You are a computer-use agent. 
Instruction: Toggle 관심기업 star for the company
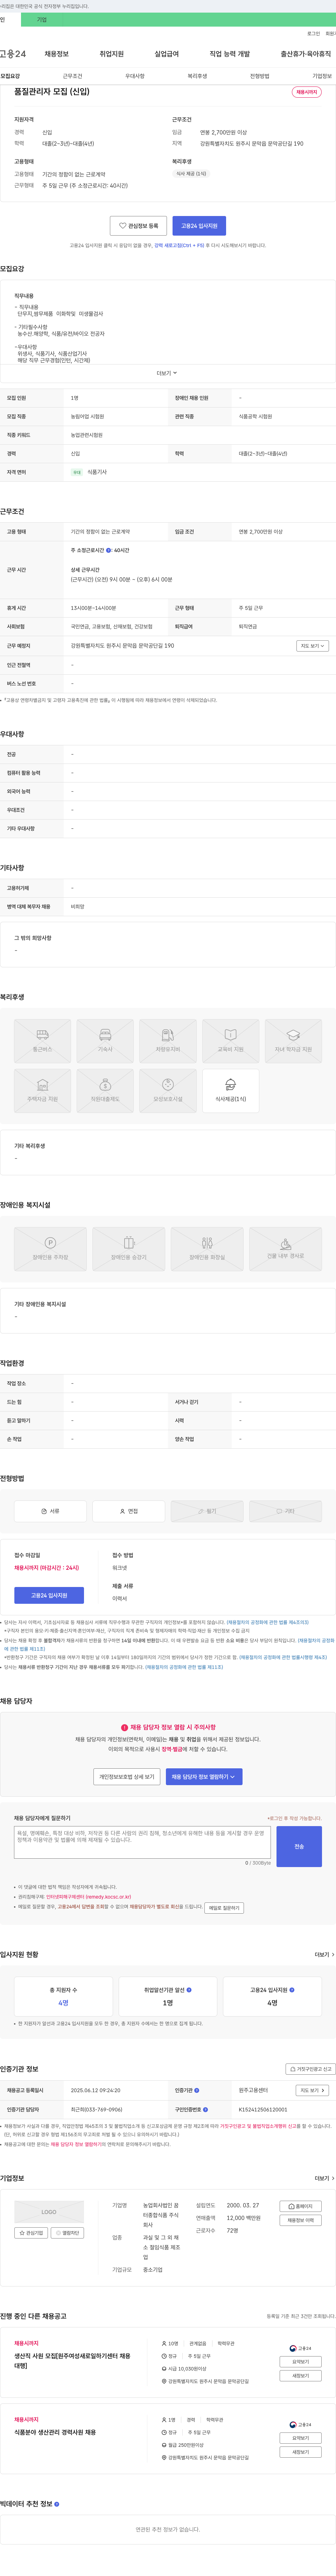pos(31,2233)
